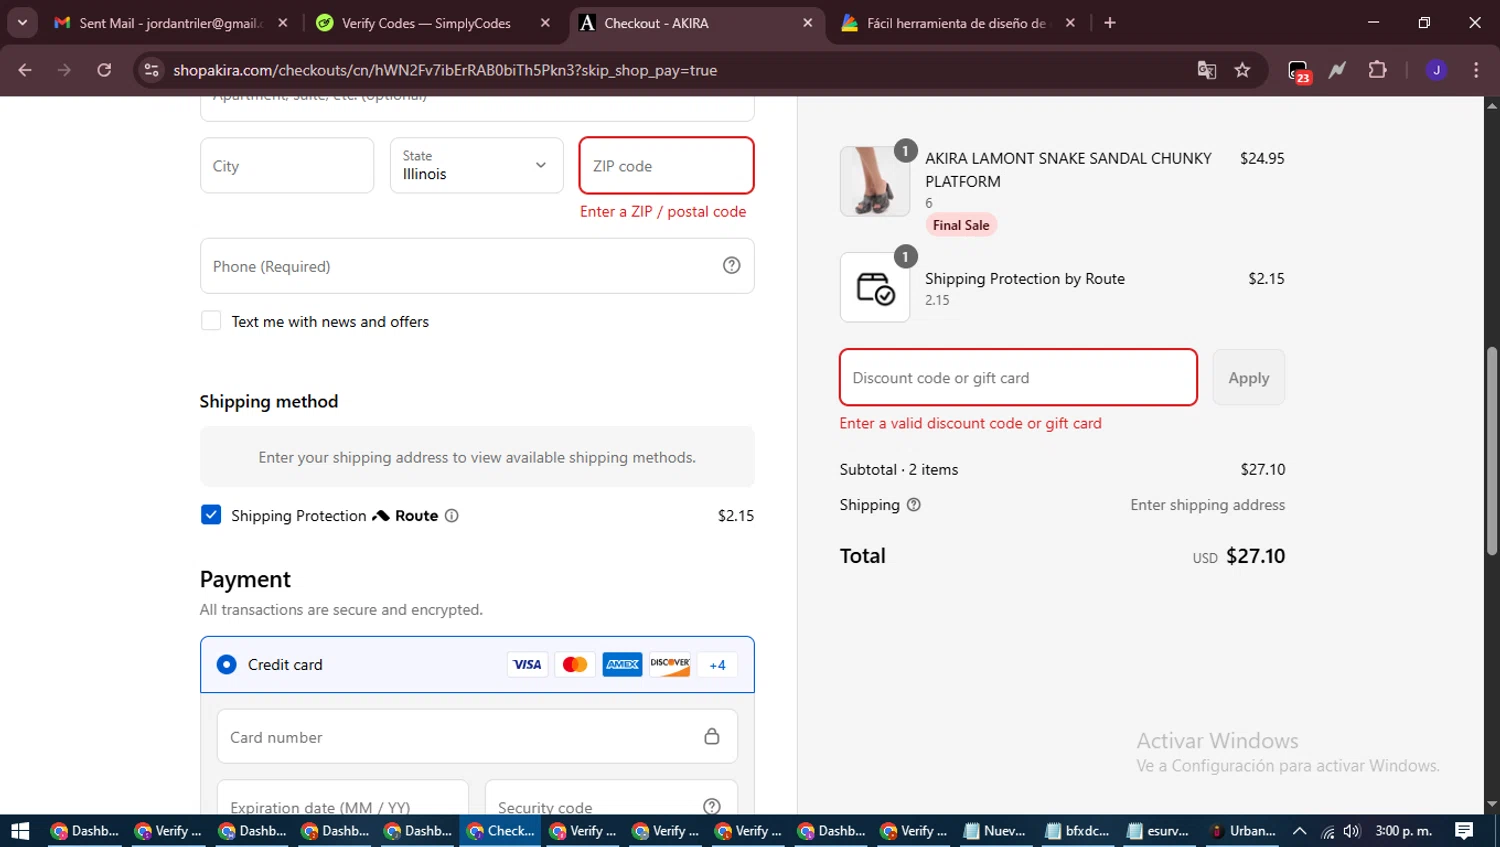The height and width of the screenshot is (847, 1500).
Task: Close the Sent Mail tab
Action: [x=283, y=23]
